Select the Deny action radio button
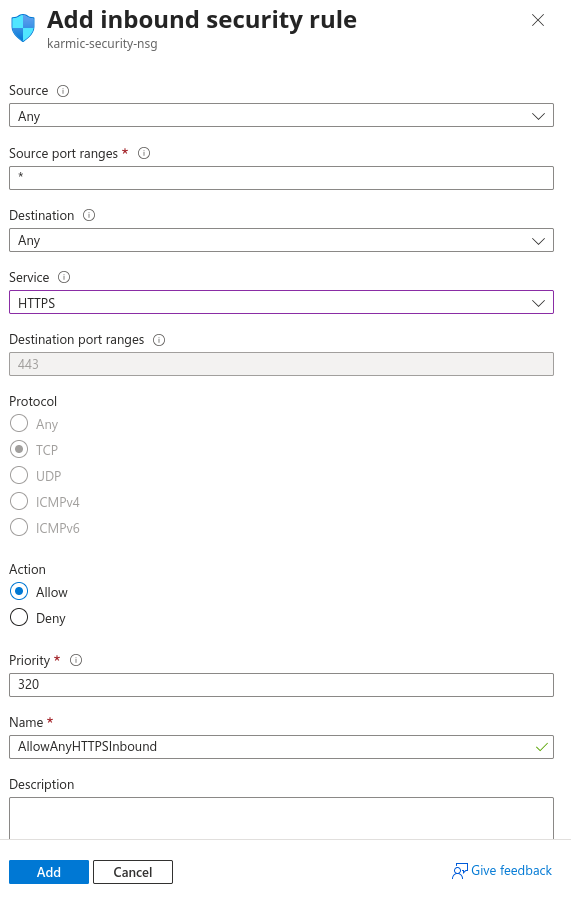The image size is (571, 903). (19, 617)
